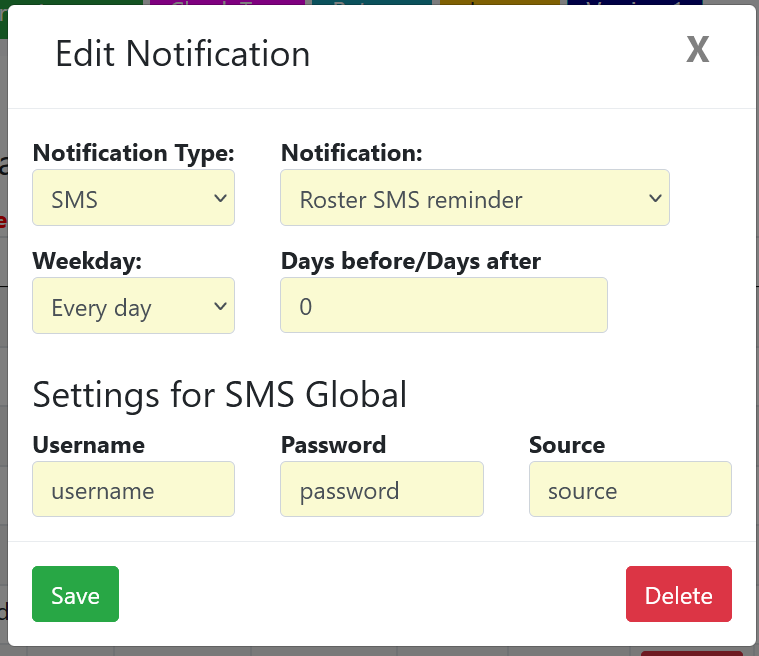Click the Days before/Days after input field
This screenshot has height=656, width=759.
444,306
